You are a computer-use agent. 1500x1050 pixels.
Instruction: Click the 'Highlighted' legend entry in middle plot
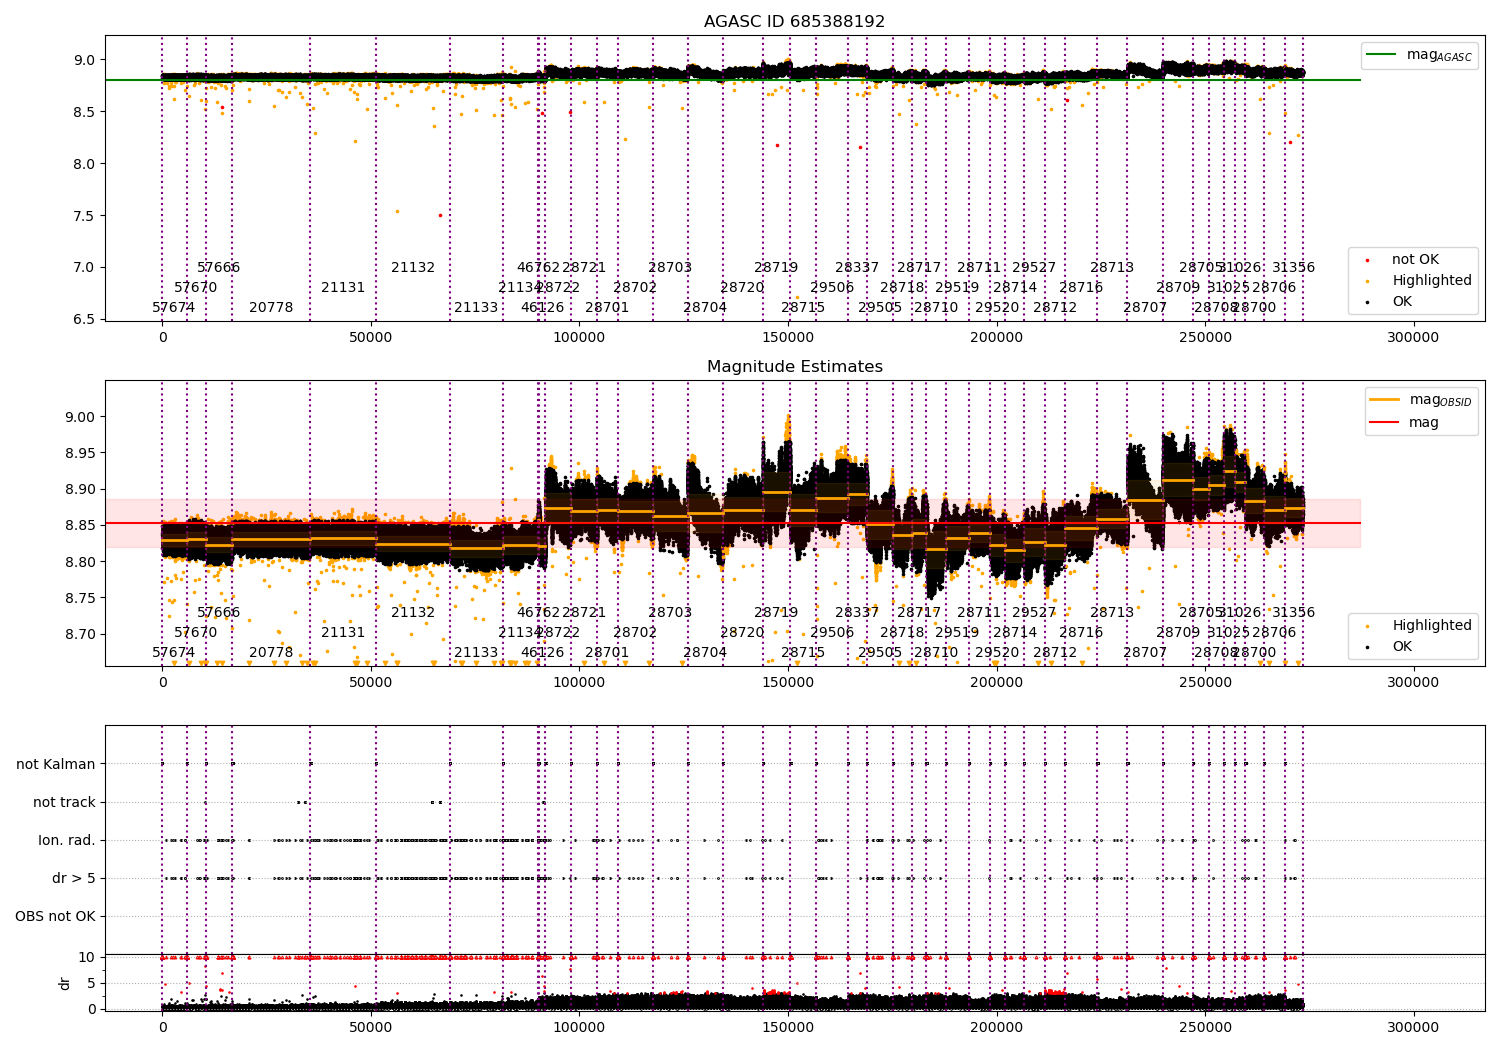(x=1431, y=626)
